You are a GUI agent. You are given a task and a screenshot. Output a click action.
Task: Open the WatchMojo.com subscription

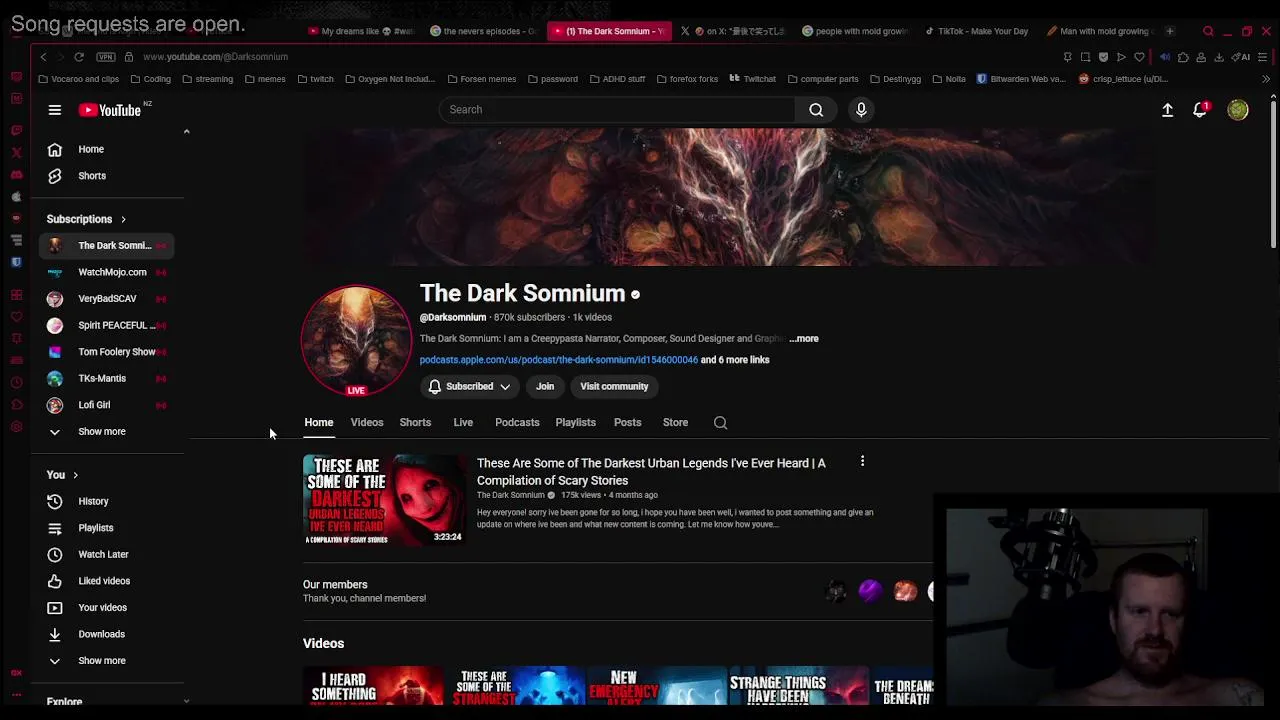click(107, 272)
